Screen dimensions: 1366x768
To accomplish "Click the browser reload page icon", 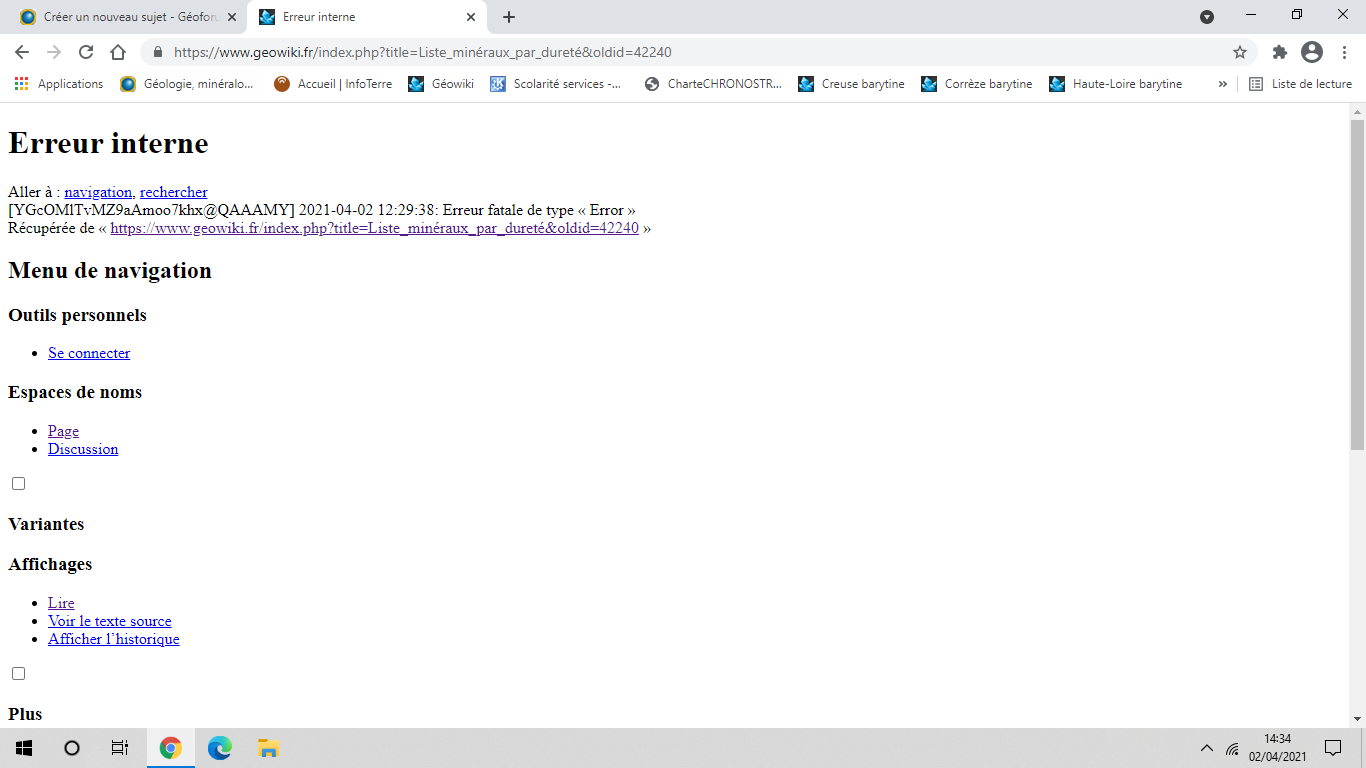I will [x=86, y=52].
